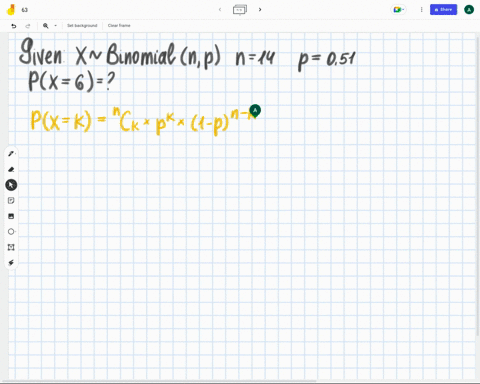
Task: Edit the jam title "63"
Action: click(x=25, y=10)
